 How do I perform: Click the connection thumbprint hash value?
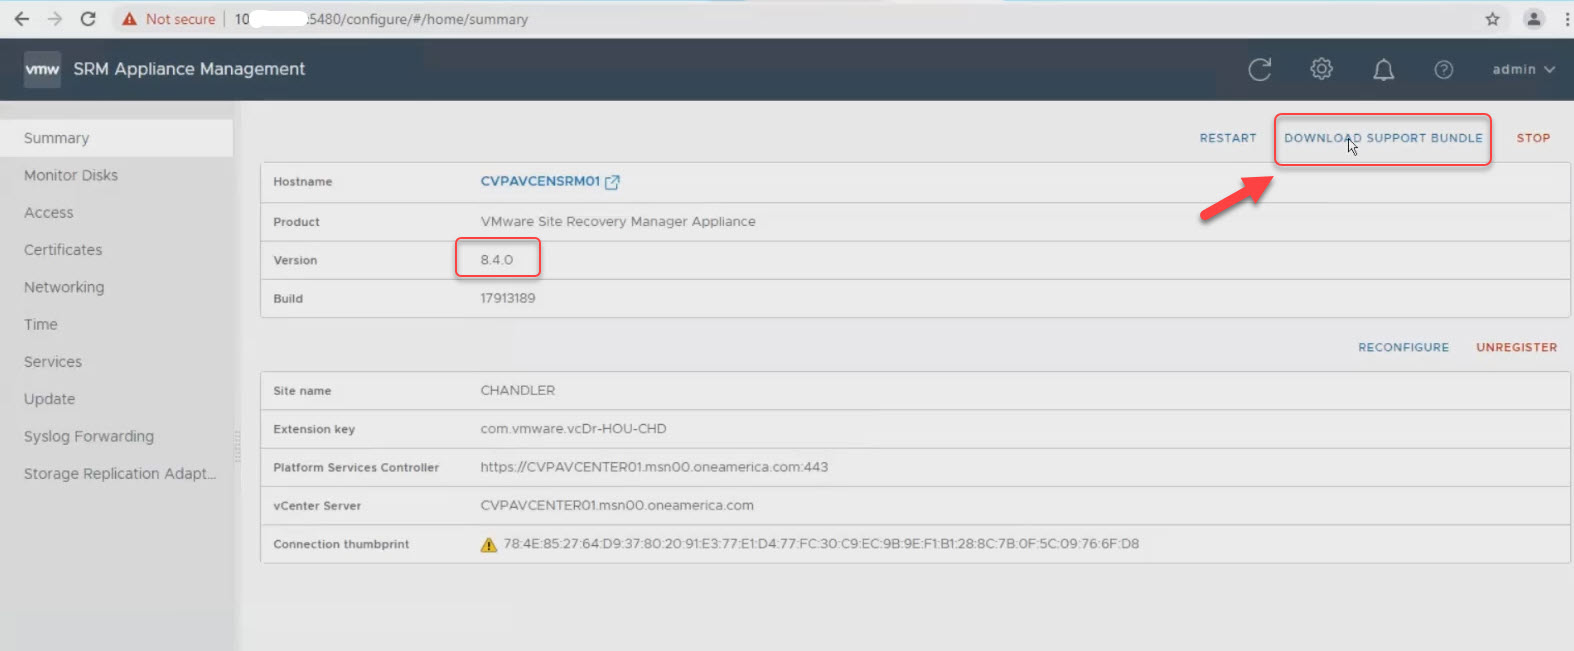point(821,545)
